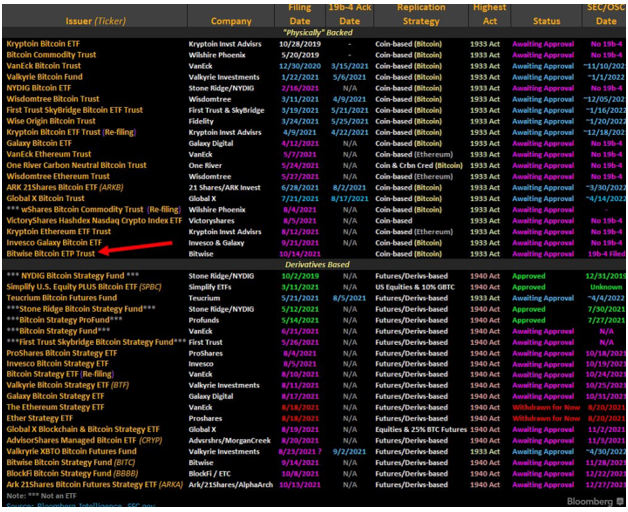Select Global X Blockchain & Bitcoin Strategy ETF
This screenshot has width=628, height=512.
coord(83,429)
